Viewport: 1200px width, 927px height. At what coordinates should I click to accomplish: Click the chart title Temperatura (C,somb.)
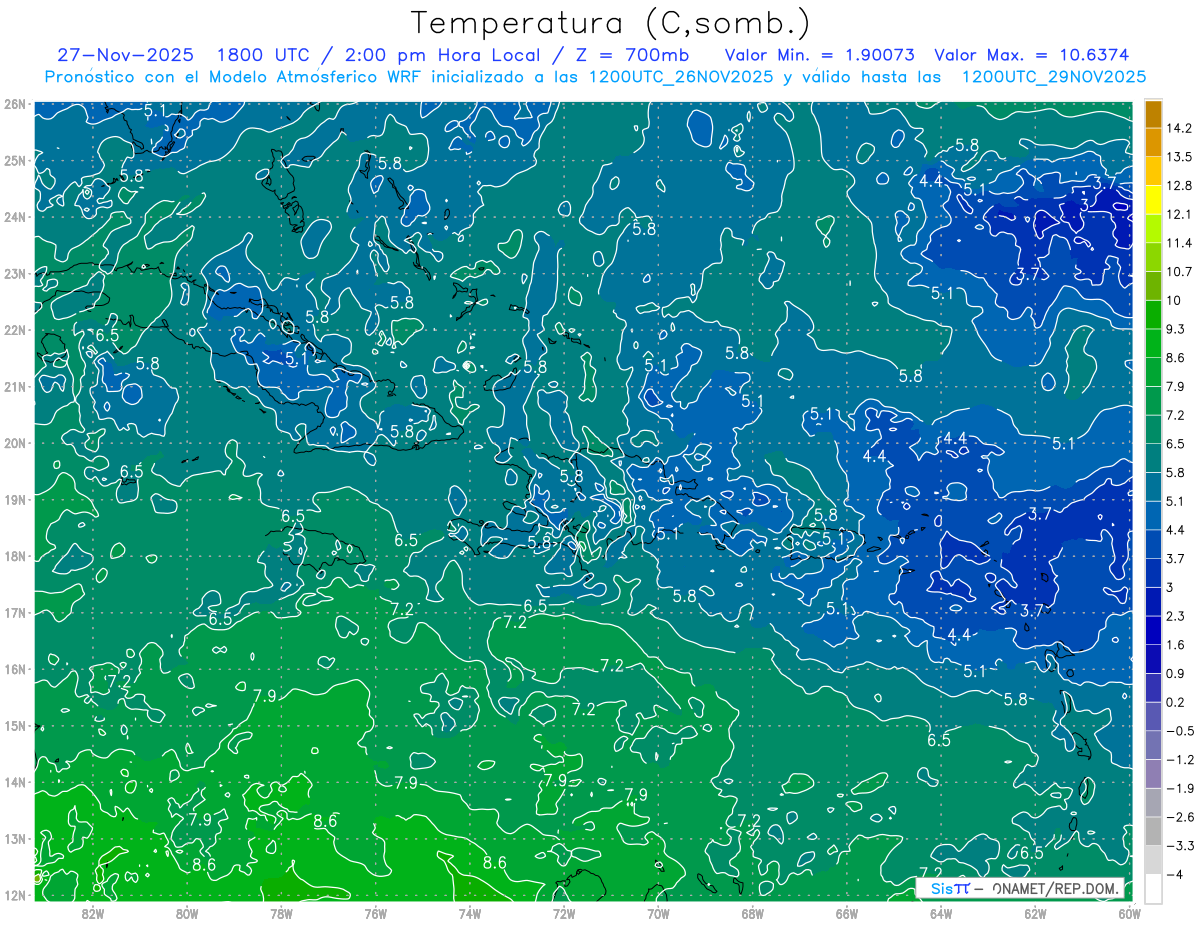[x=610, y=23]
